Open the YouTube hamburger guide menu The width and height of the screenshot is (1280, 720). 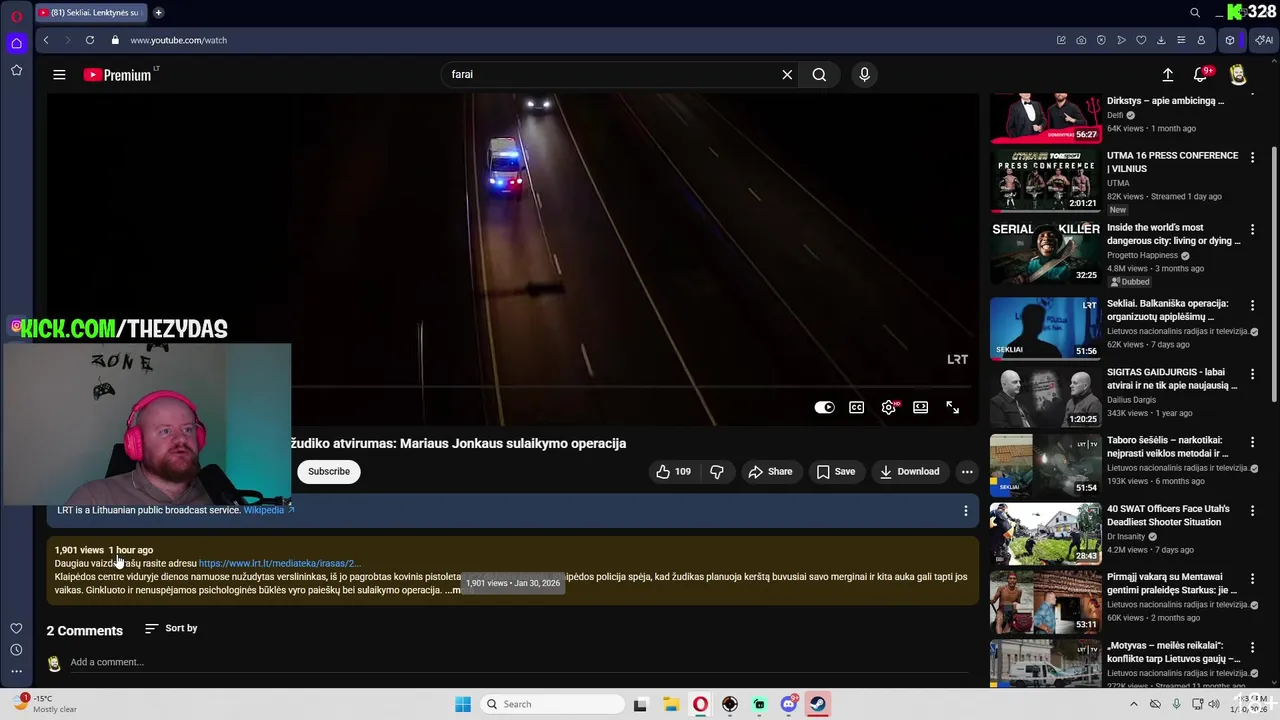(59, 75)
